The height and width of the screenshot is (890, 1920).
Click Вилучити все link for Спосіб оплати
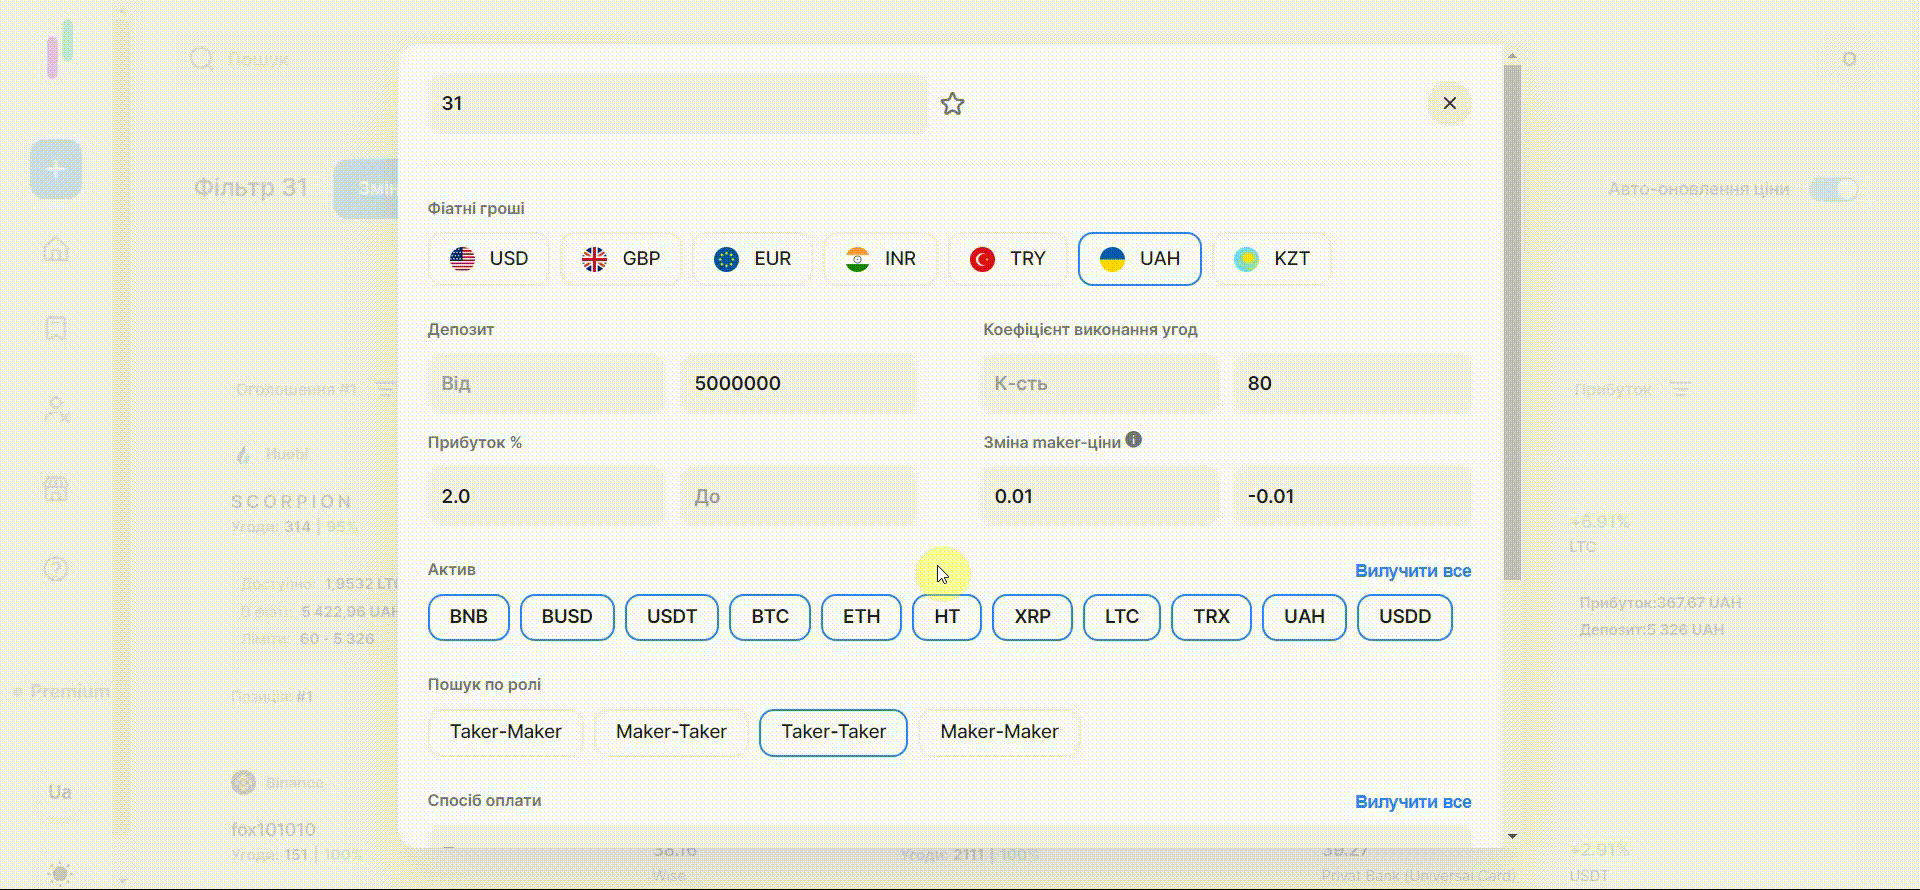coord(1412,802)
